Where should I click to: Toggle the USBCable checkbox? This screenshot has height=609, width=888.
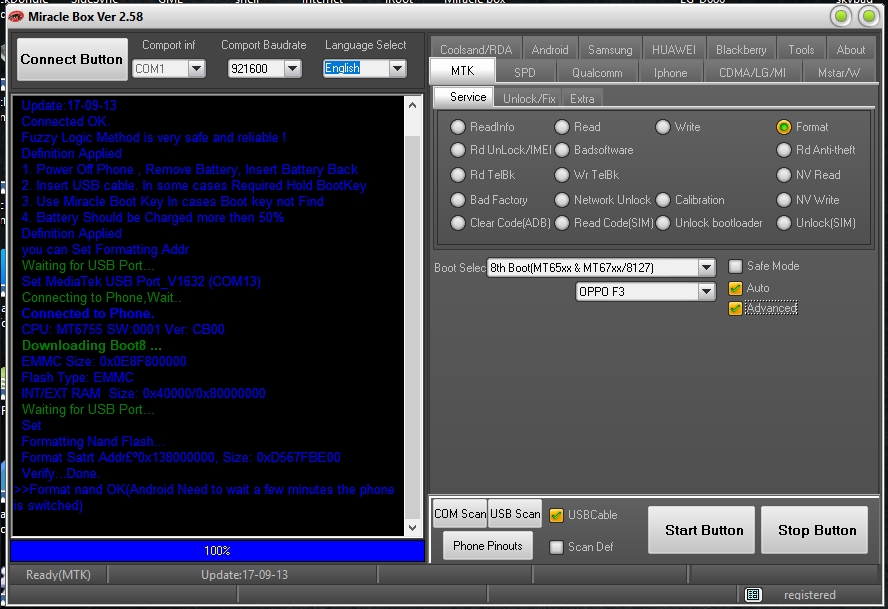(557, 515)
